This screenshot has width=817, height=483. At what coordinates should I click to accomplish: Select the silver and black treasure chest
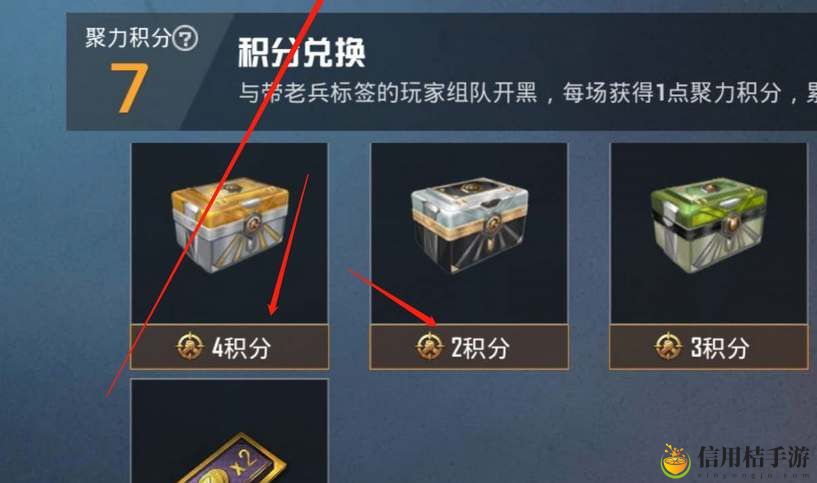click(x=469, y=225)
